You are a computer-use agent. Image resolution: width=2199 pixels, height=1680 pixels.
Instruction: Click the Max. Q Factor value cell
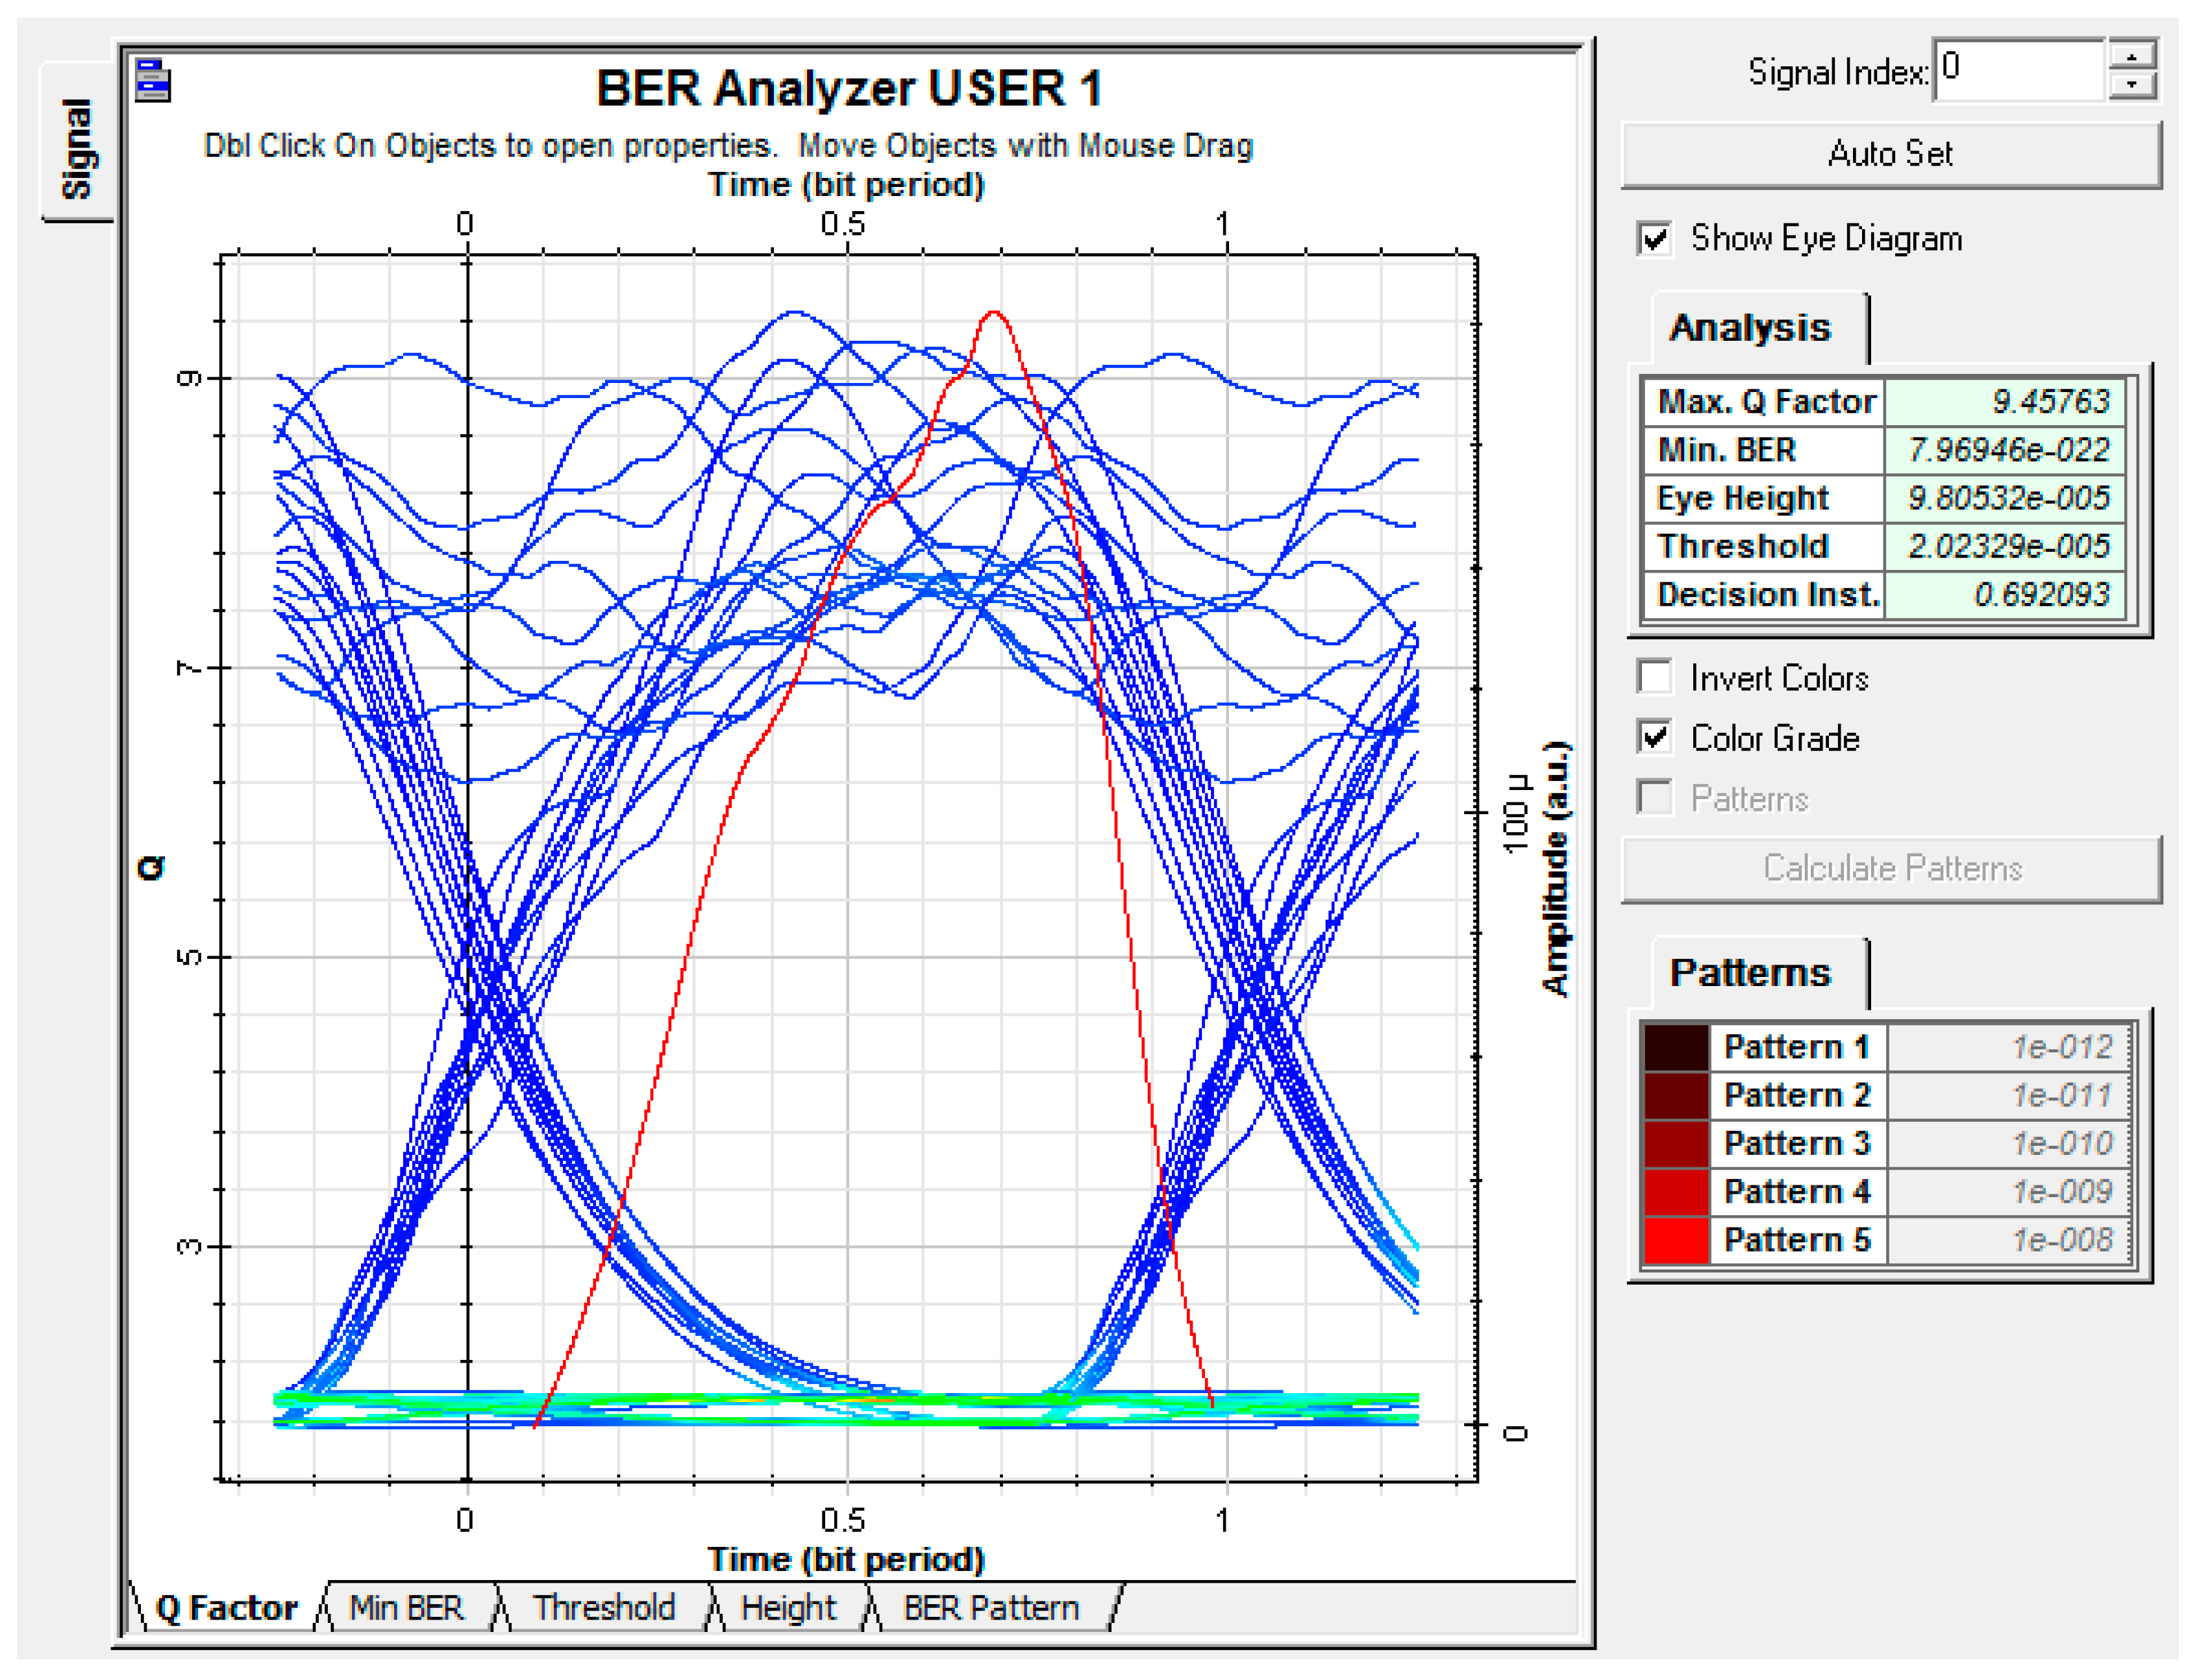pos(2005,401)
